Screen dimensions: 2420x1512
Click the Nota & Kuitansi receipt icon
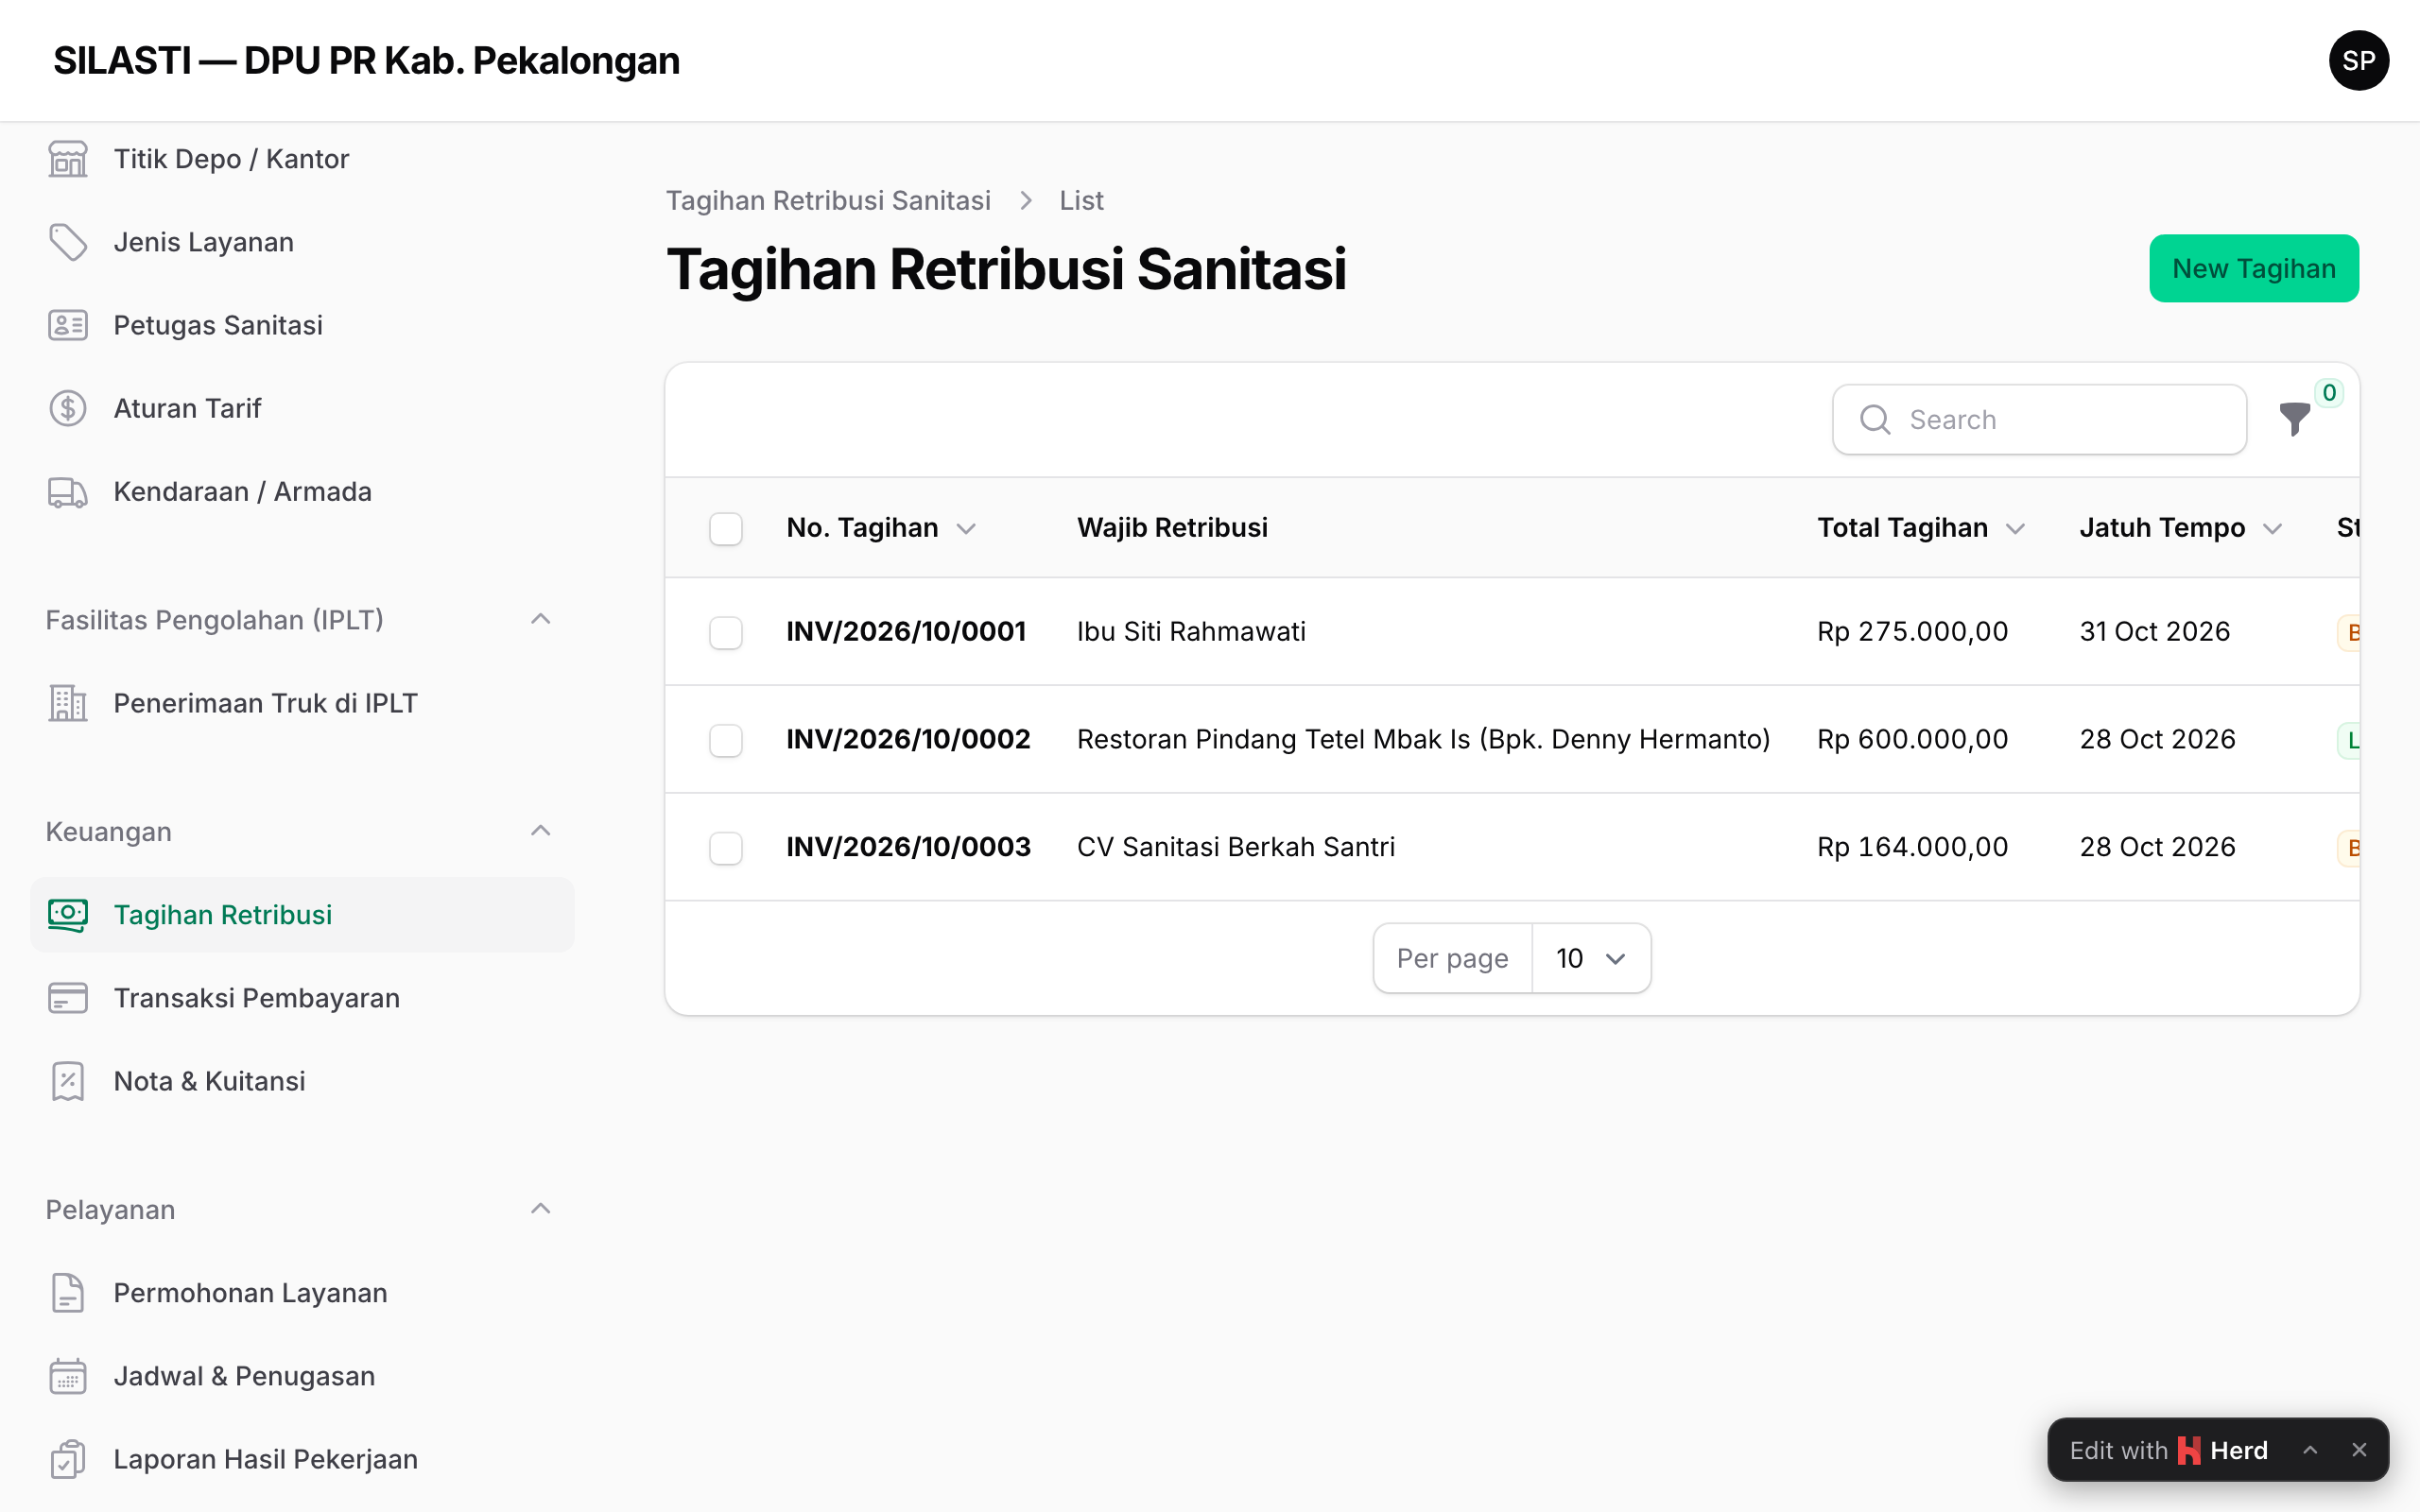point(68,1081)
